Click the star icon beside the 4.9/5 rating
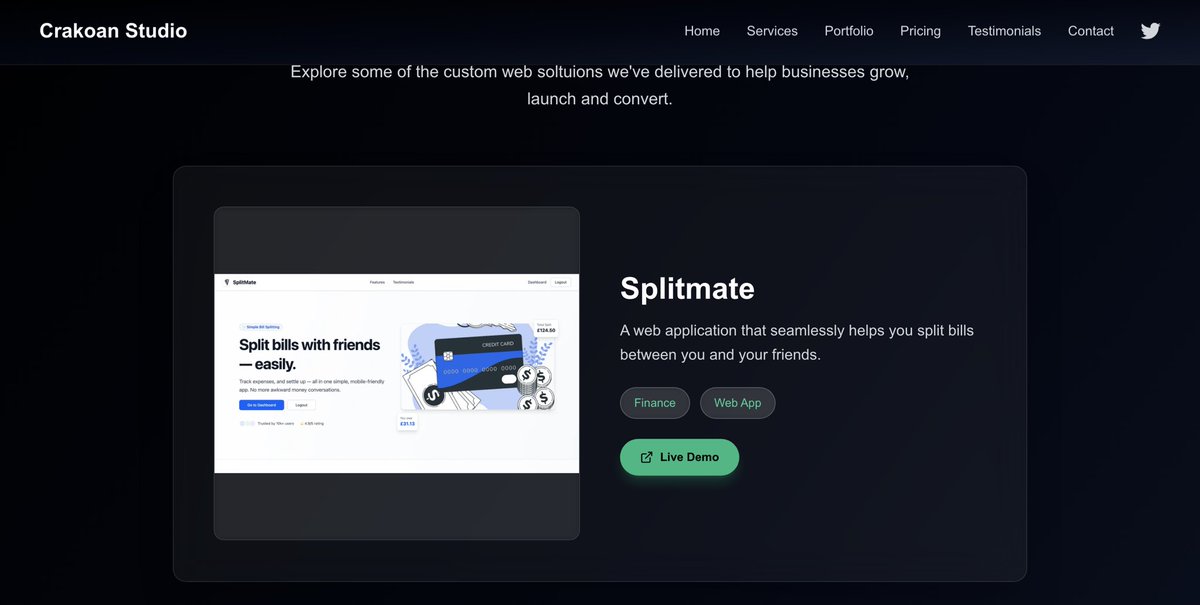The image size is (1200, 605). 301,423
